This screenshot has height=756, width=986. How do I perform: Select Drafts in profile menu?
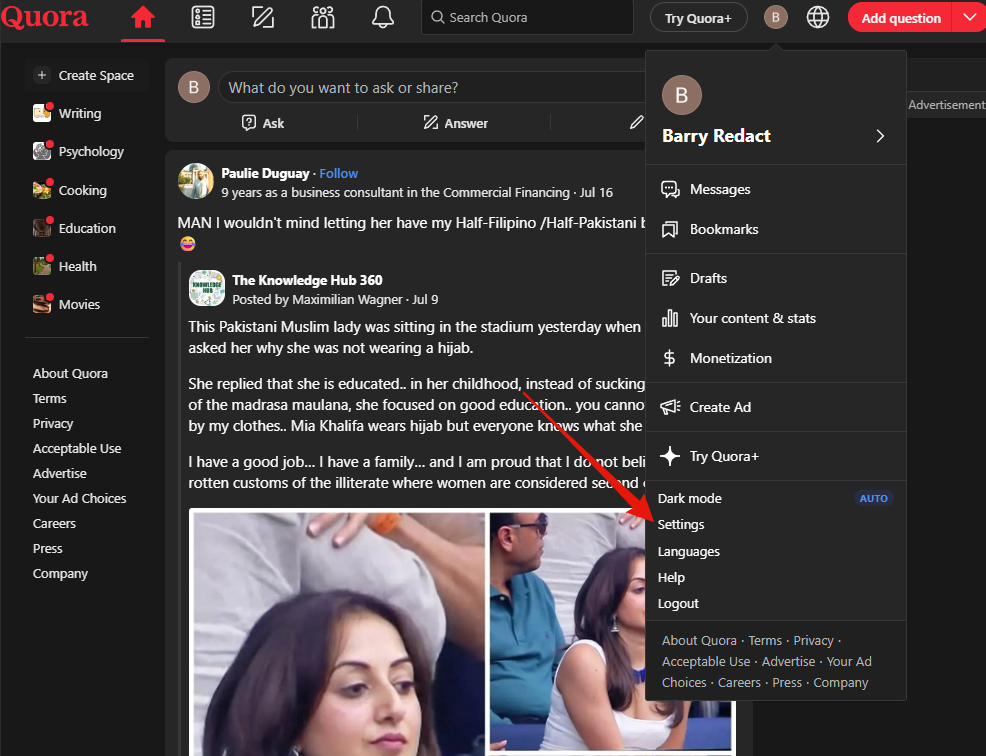point(776,278)
